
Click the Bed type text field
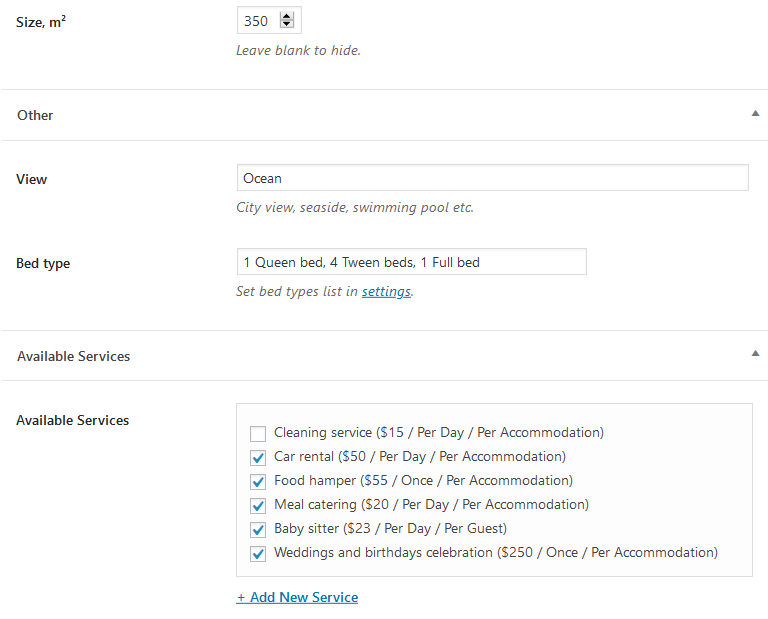411,262
